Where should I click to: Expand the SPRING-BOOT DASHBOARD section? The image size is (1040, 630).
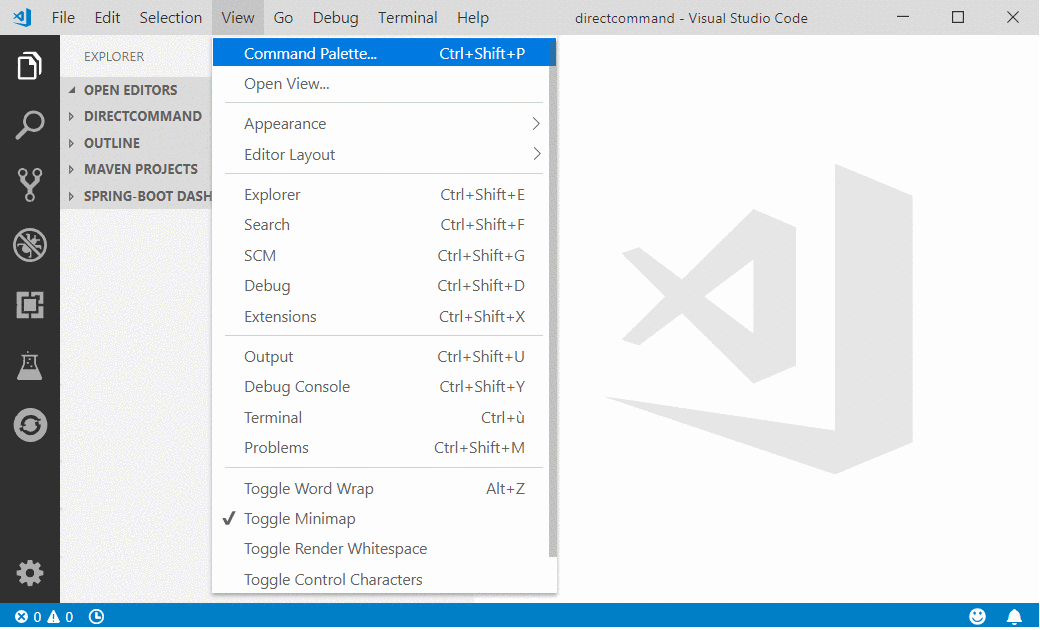coord(136,196)
